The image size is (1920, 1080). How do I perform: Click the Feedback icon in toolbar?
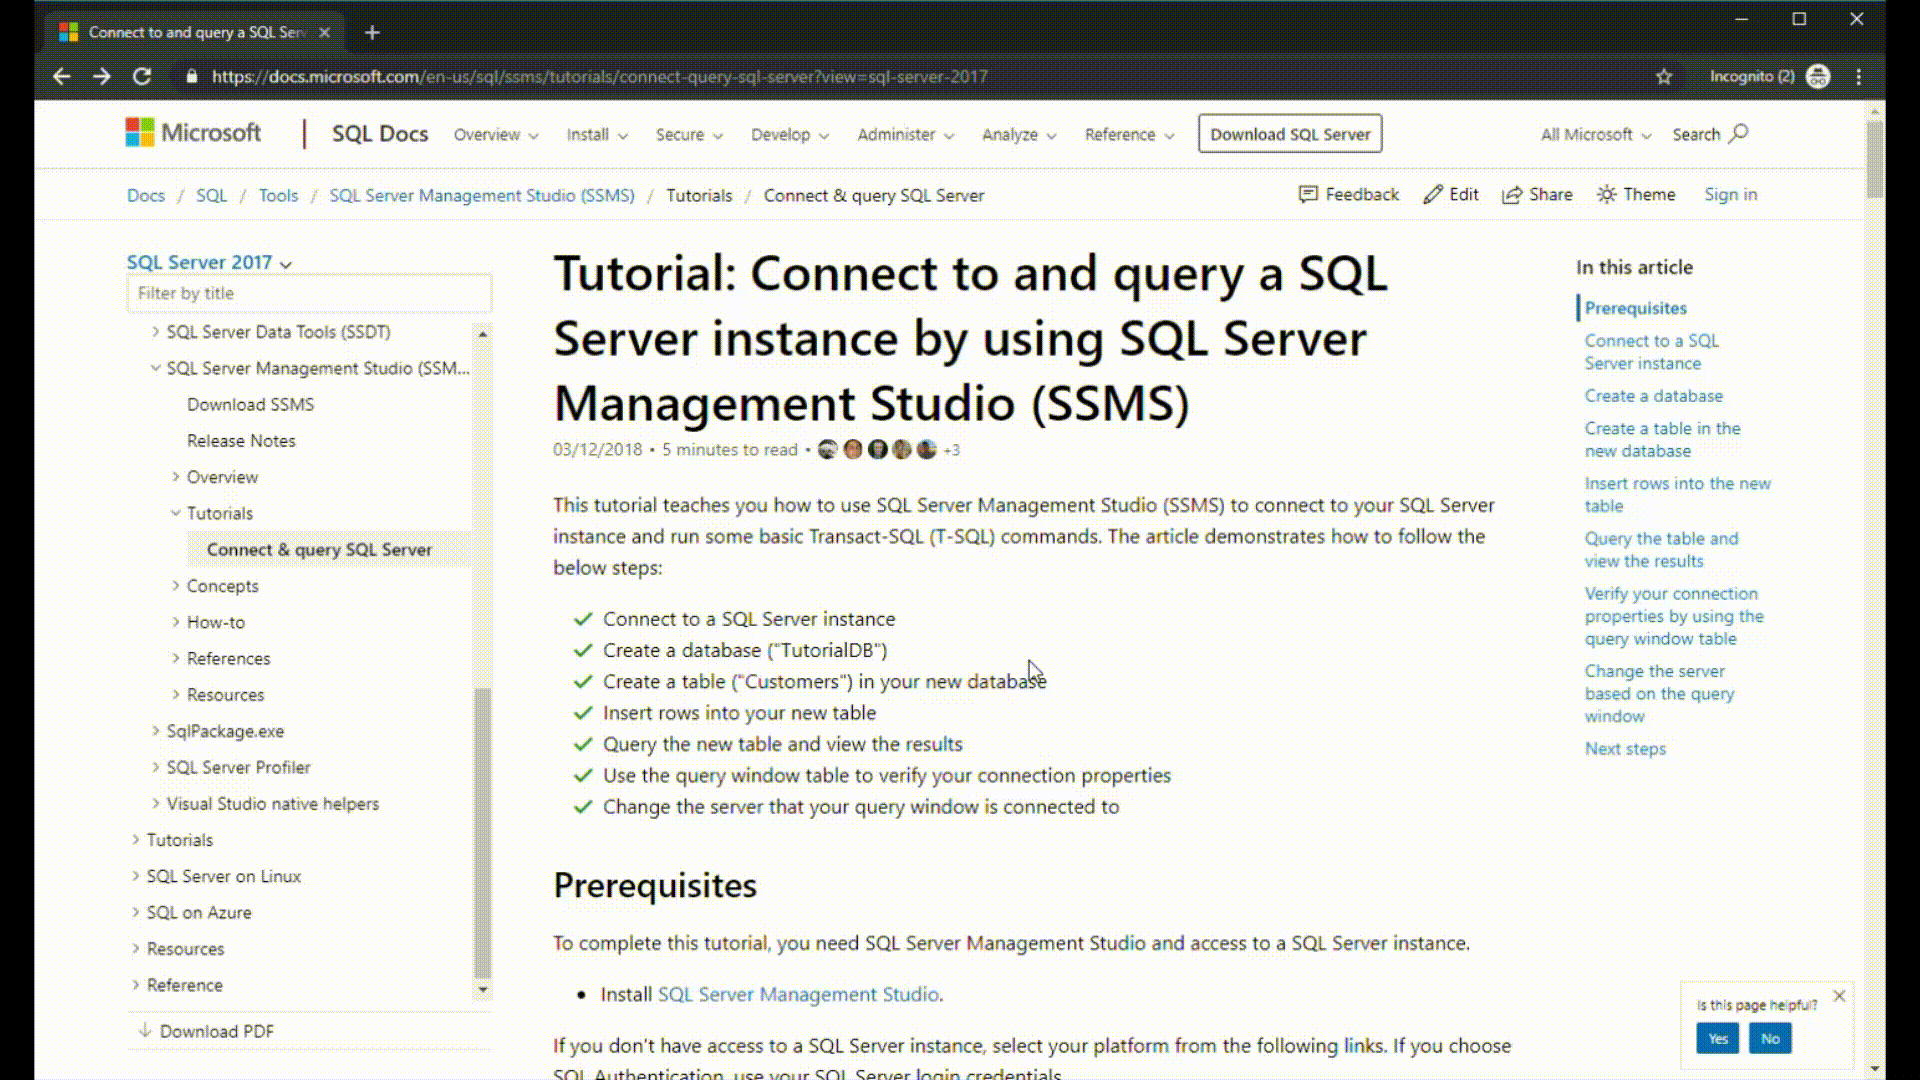(1307, 194)
